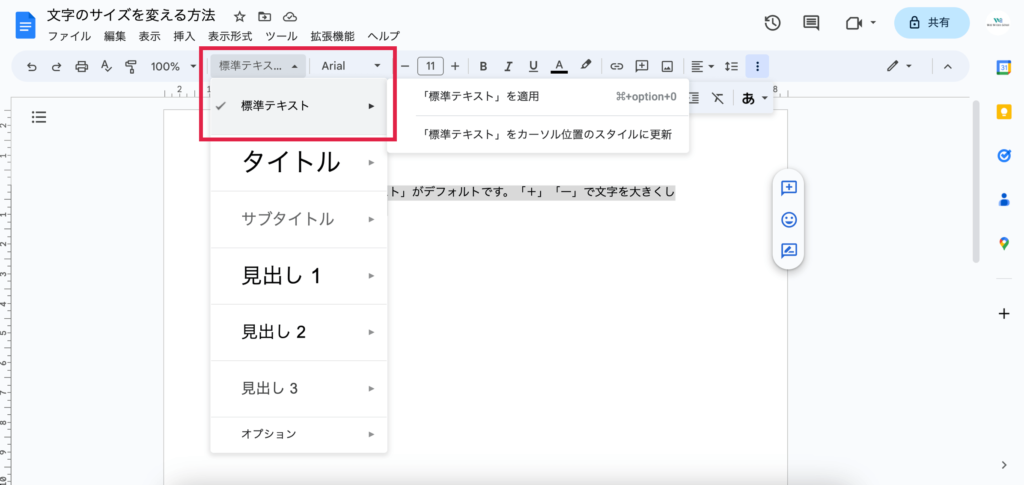Click the suggest edits floating icon
Screen dimensions: 1024x485
click(789, 251)
